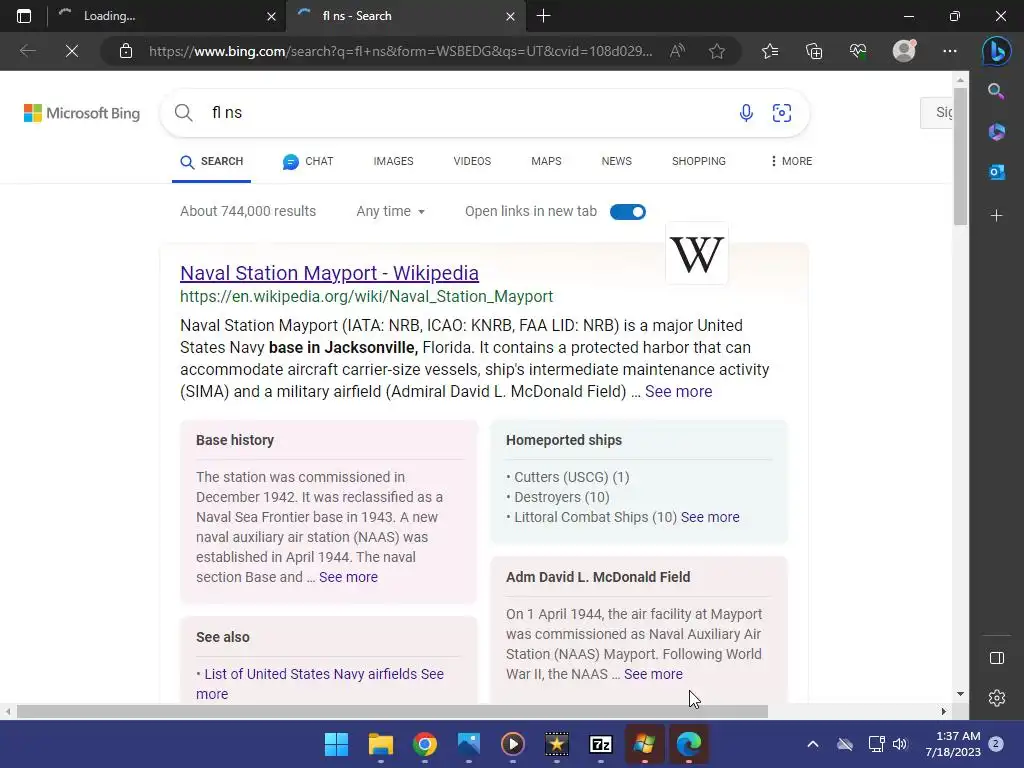Click the Base history card heading
This screenshot has width=1024, height=768.
[x=235, y=440]
